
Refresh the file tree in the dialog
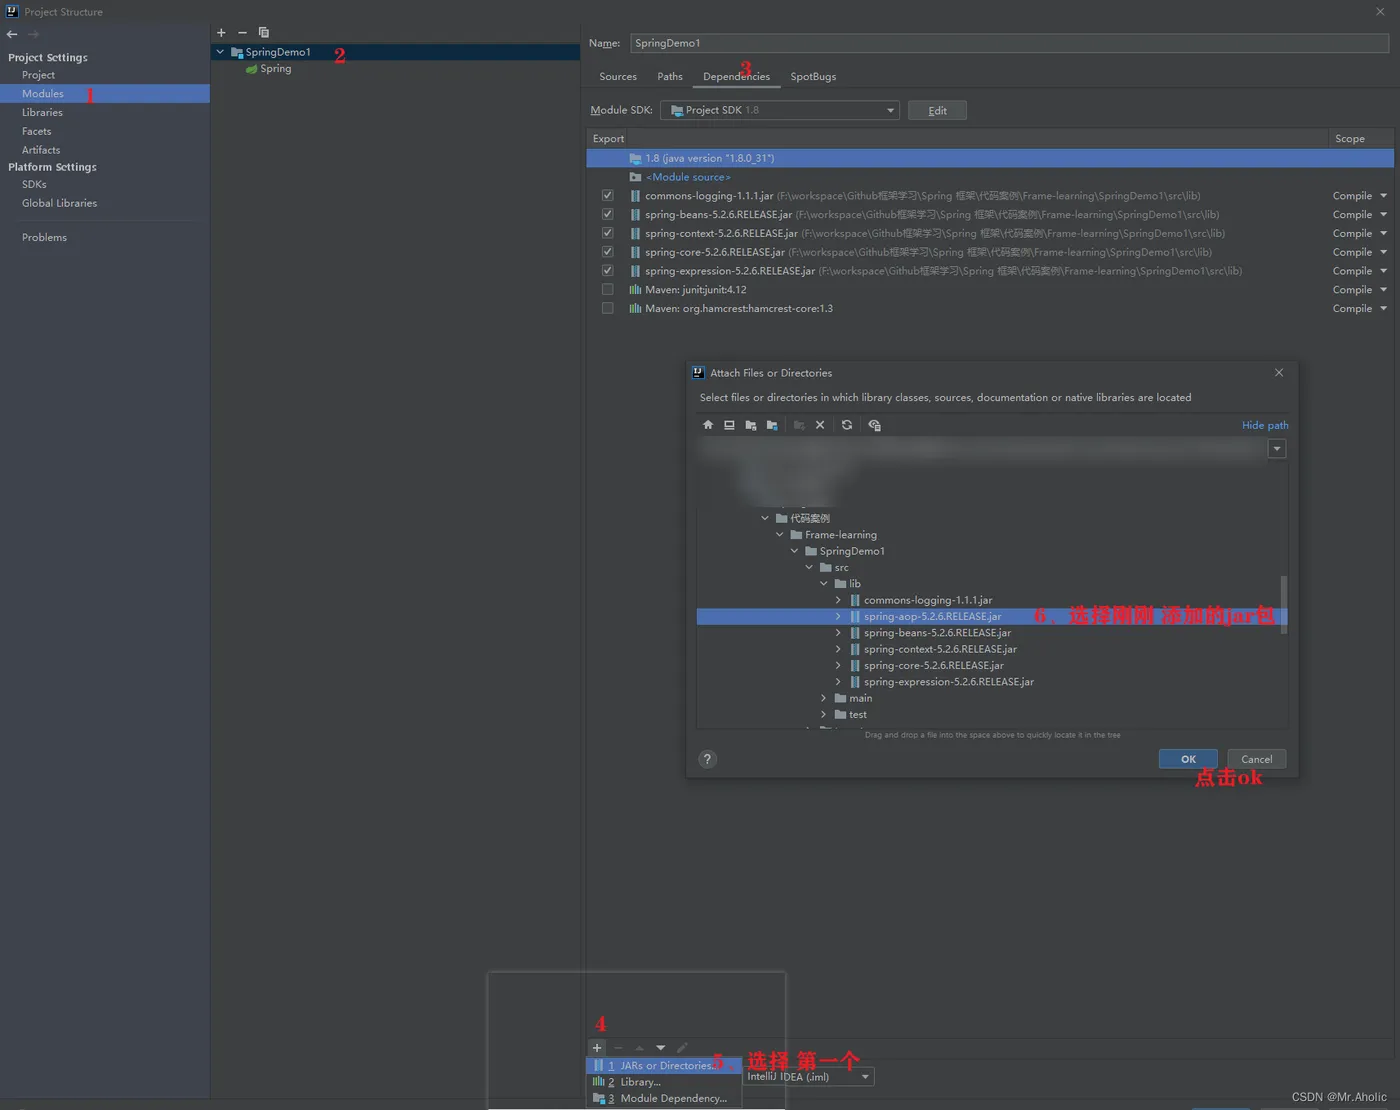[x=847, y=425]
